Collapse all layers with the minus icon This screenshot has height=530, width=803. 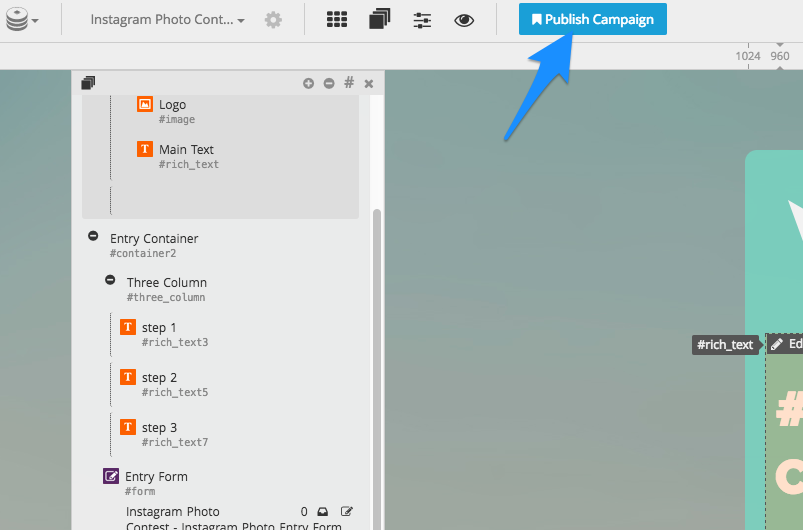[x=328, y=83]
